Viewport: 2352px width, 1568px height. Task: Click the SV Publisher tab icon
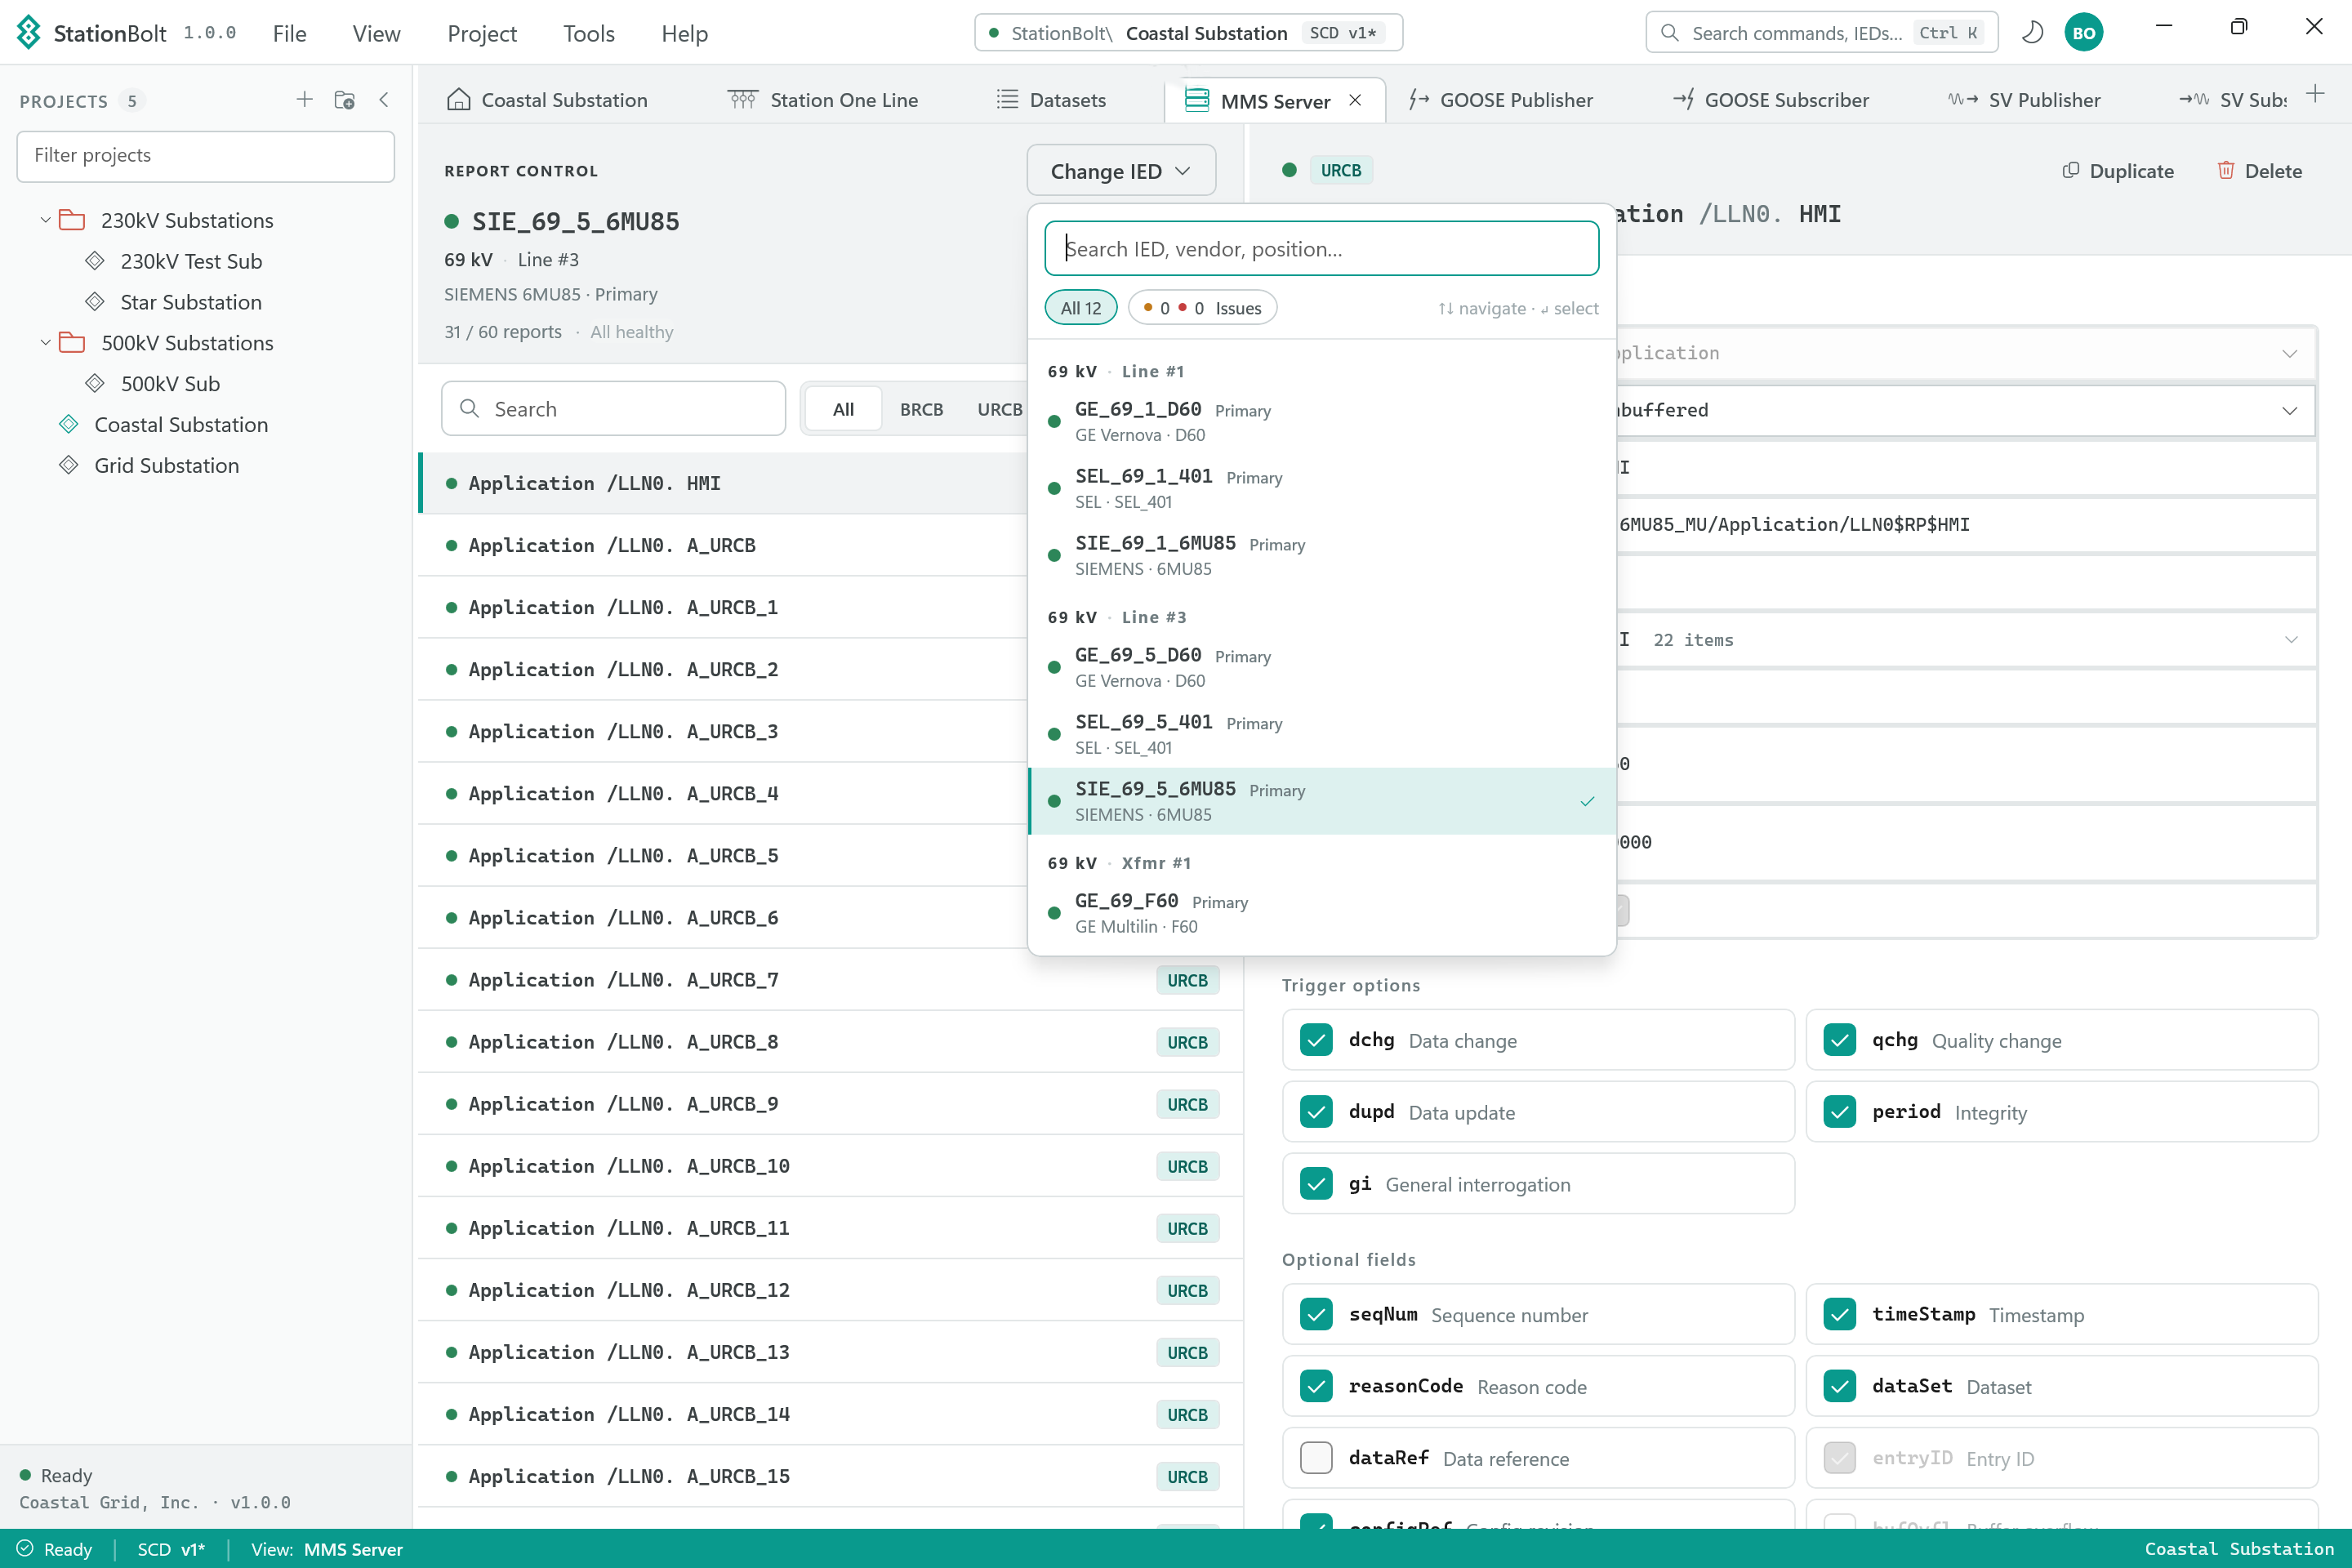pyautogui.click(x=1963, y=100)
